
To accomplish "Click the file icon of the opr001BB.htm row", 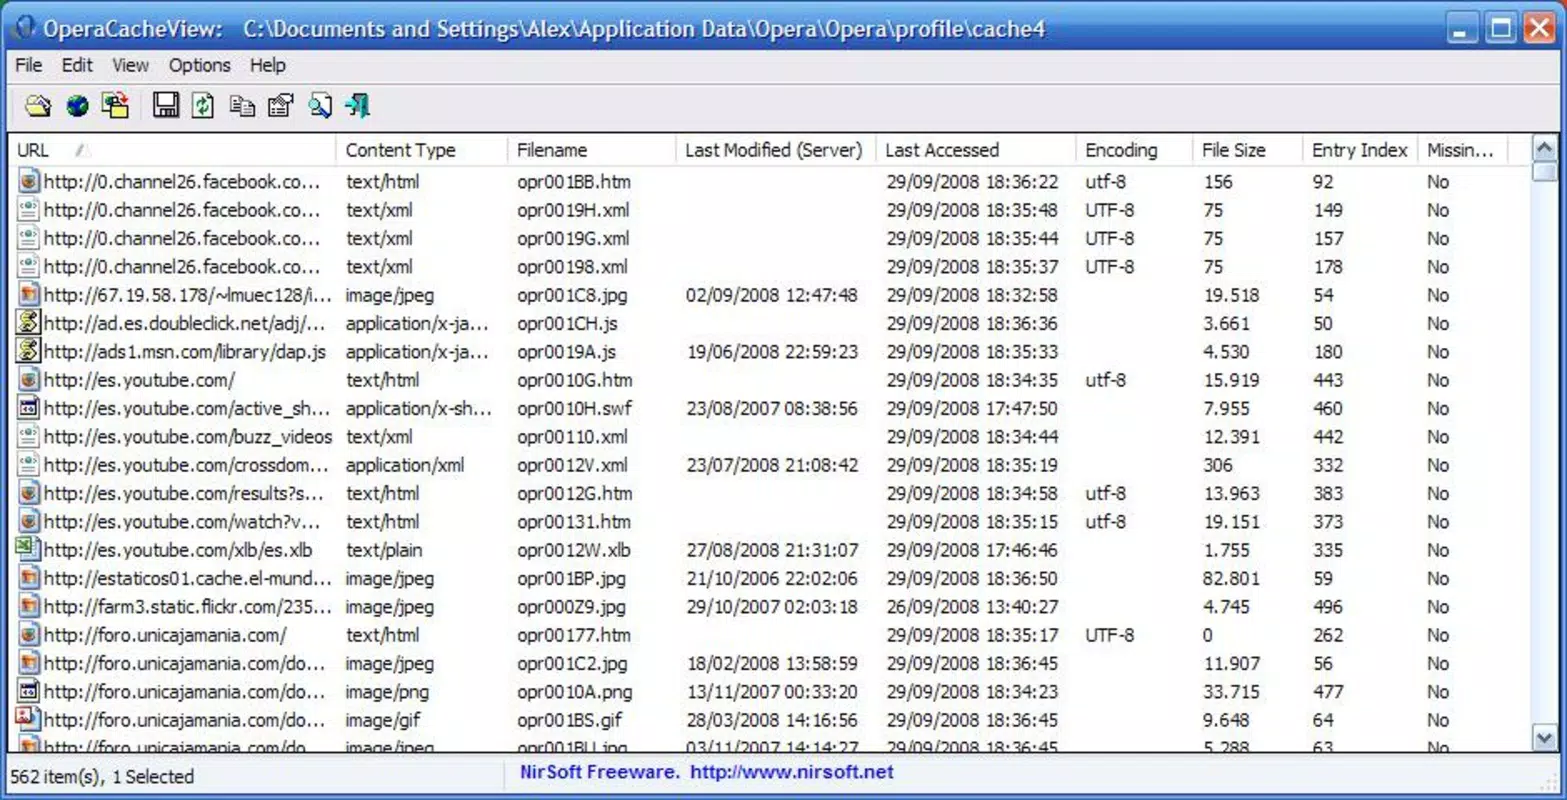I will pyautogui.click(x=29, y=181).
